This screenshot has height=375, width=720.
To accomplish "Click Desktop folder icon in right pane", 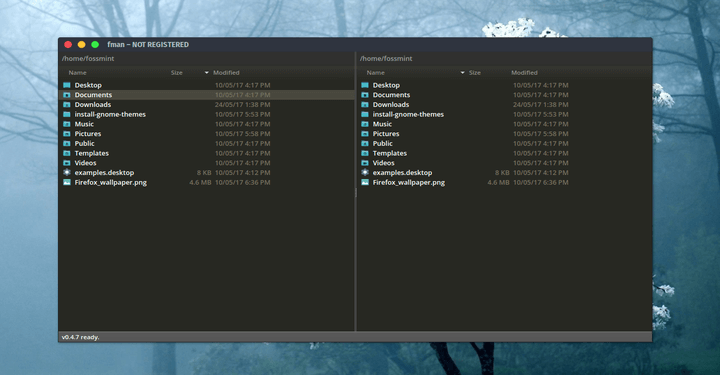I will (x=365, y=85).
